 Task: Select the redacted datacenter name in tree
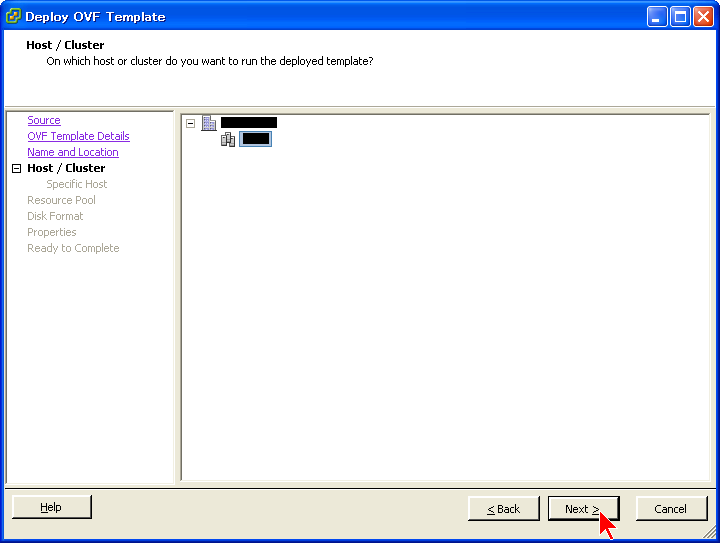(x=249, y=123)
